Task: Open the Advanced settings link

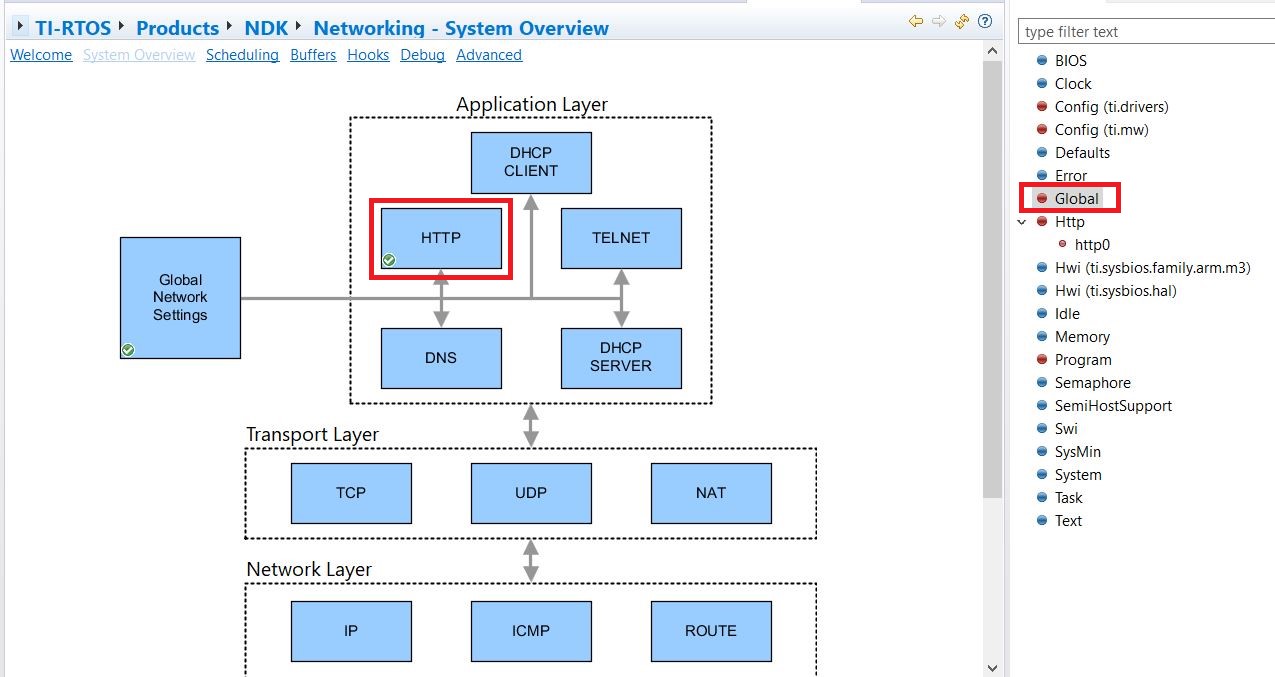Action: pyautogui.click(x=489, y=55)
